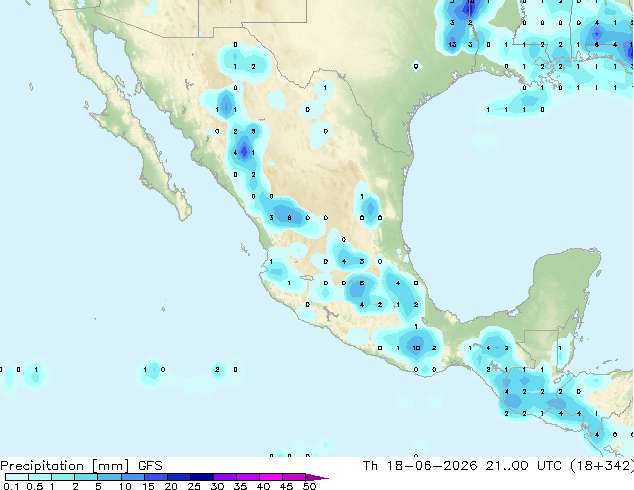Click the legend label '25'
This screenshot has width=634, height=490.
pos(194,486)
